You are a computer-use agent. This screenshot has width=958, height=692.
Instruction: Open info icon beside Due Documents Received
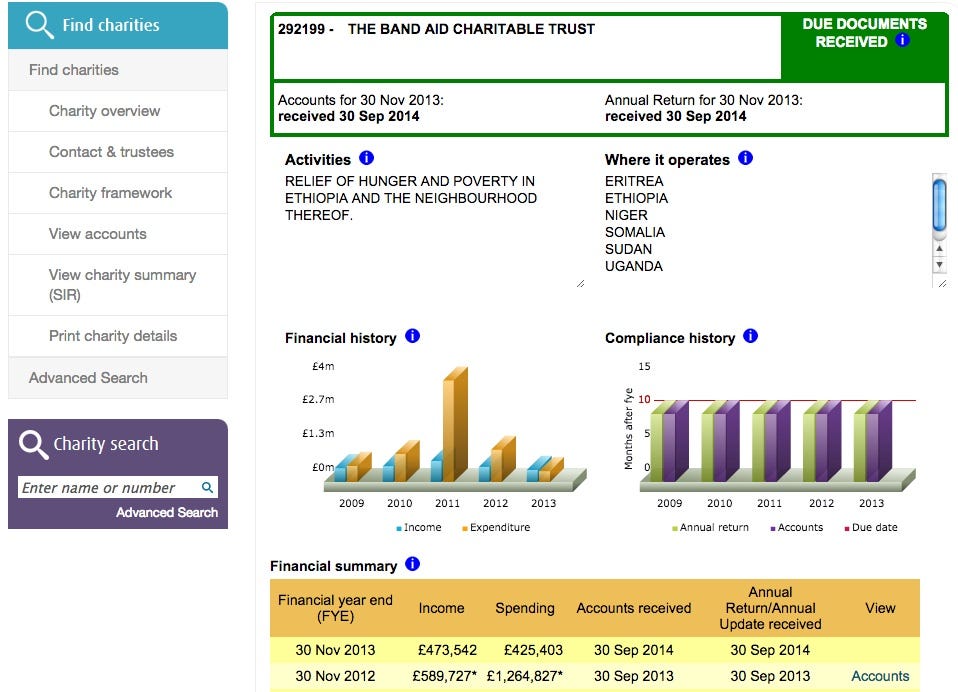click(902, 40)
